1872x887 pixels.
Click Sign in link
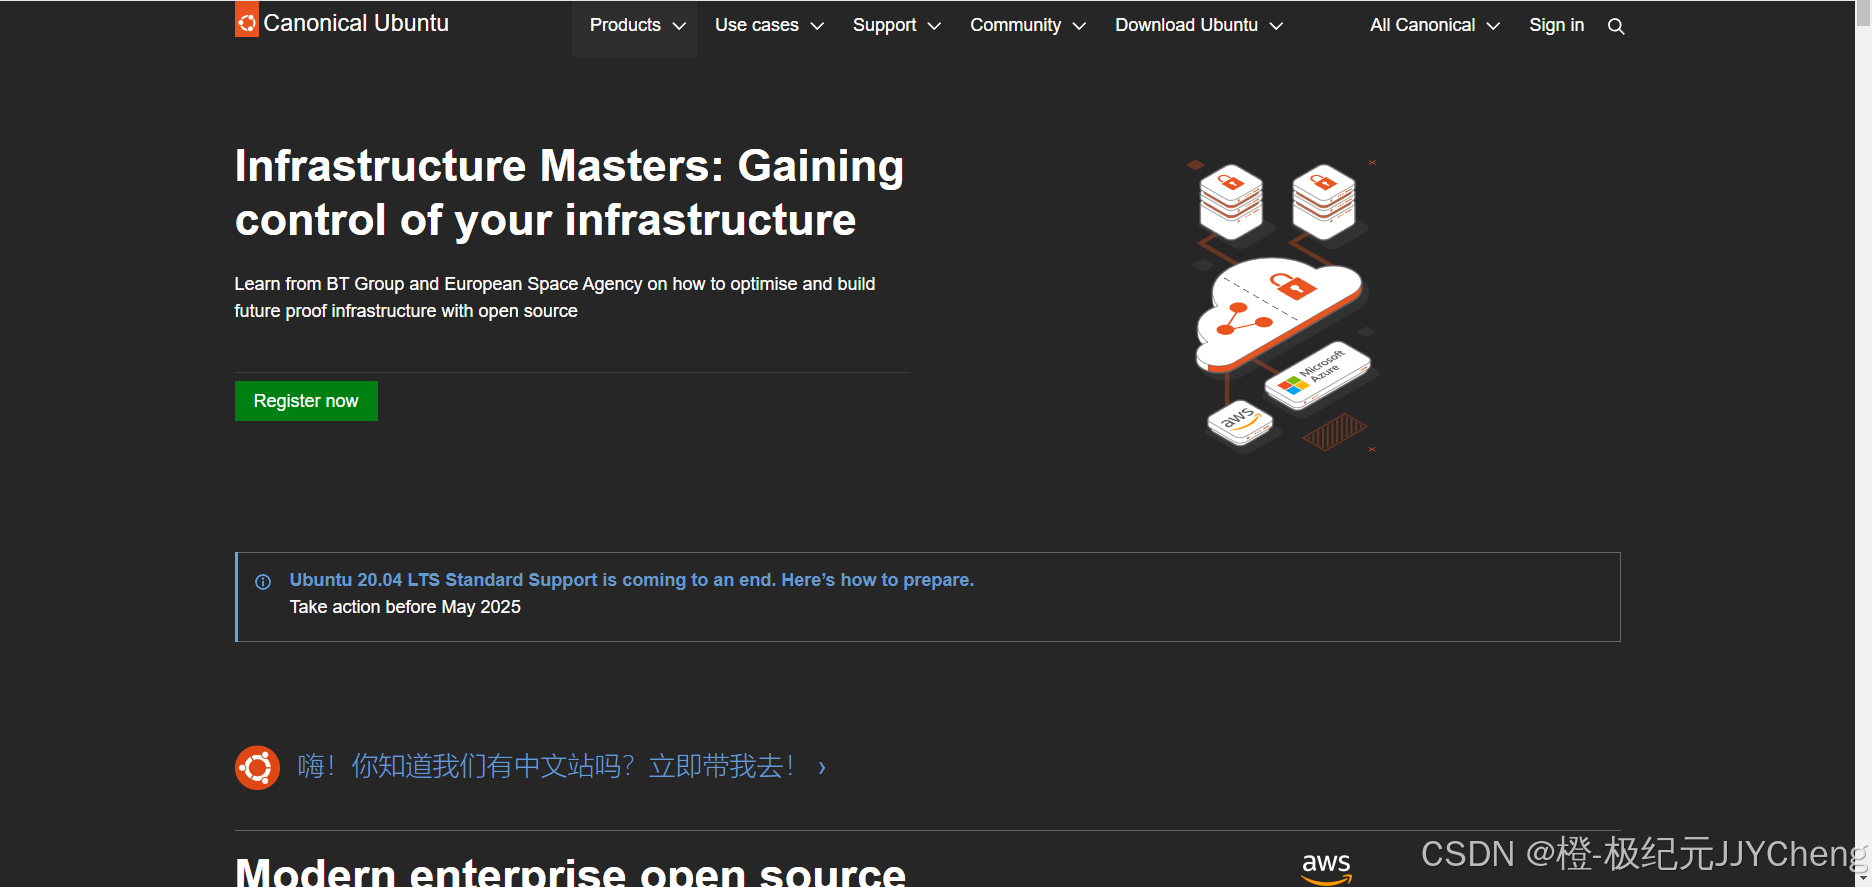tap(1556, 26)
